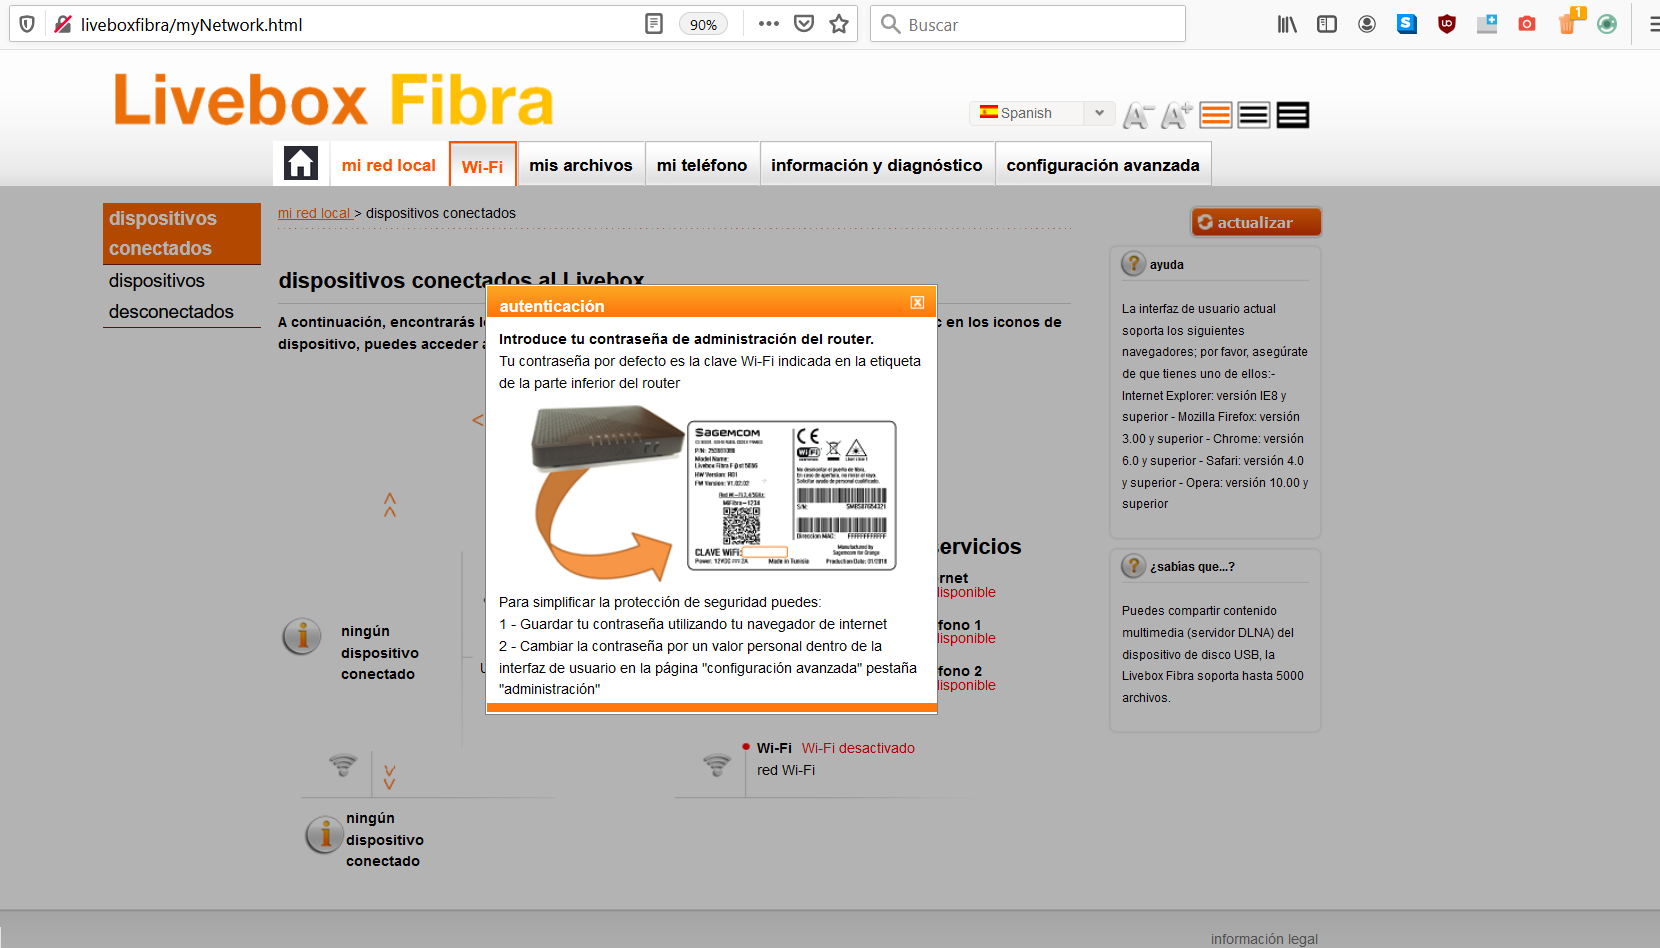Click info icon beside lower ningún dispositivo conectado
The image size is (1660, 948).
click(325, 834)
